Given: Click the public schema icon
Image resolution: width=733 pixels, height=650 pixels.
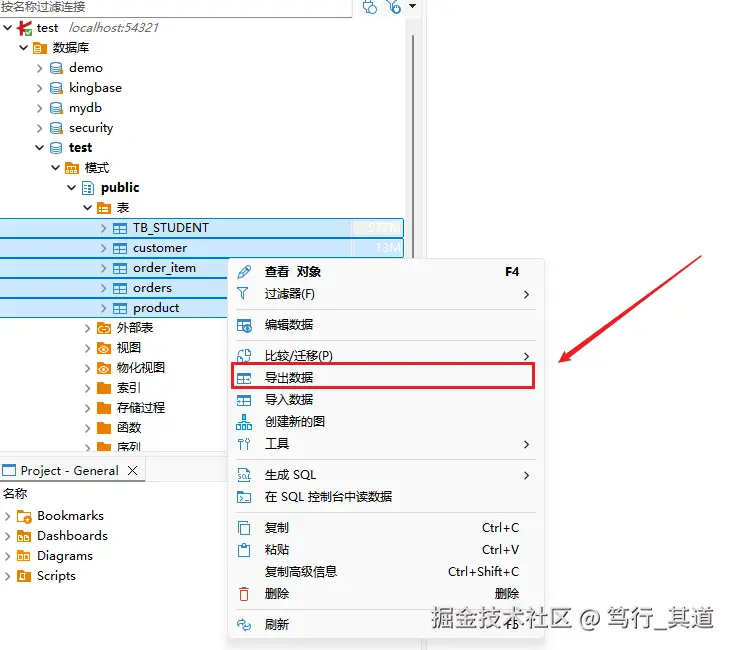Looking at the screenshot, I should click(x=87, y=188).
